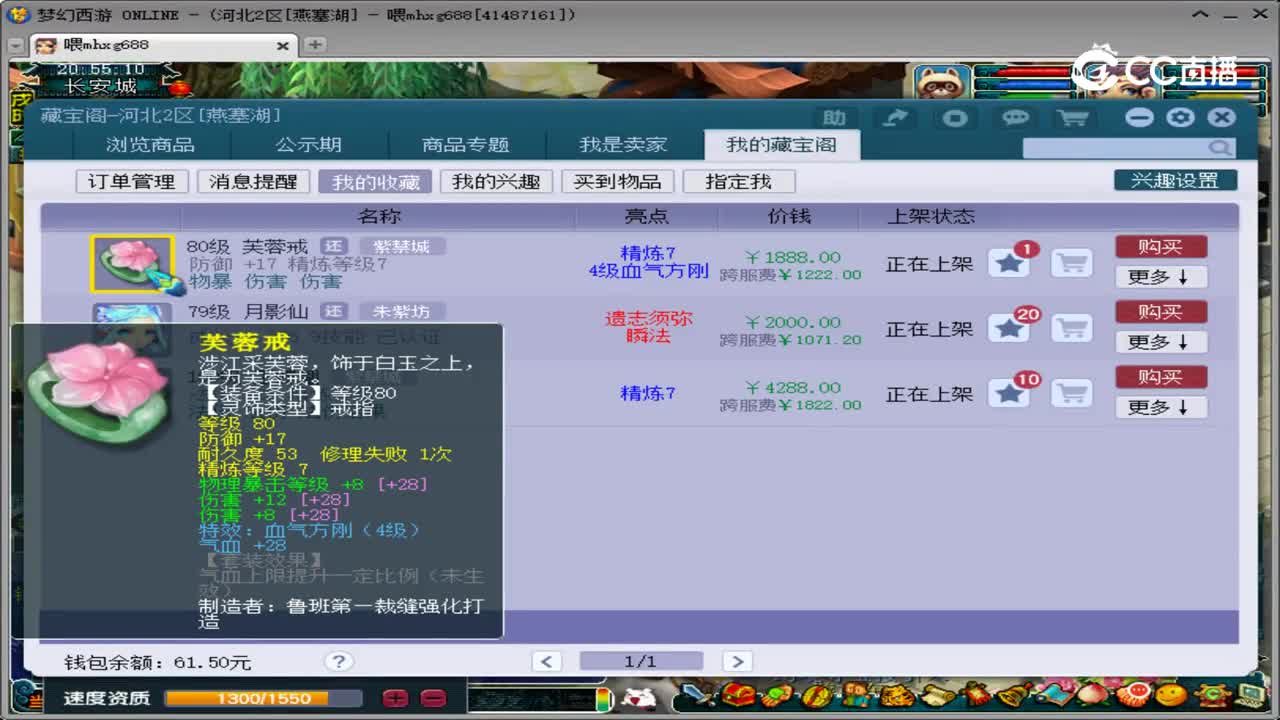Click the share arrow icon in header
Image resolution: width=1280 pixels, height=720 pixels.
(x=895, y=118)
